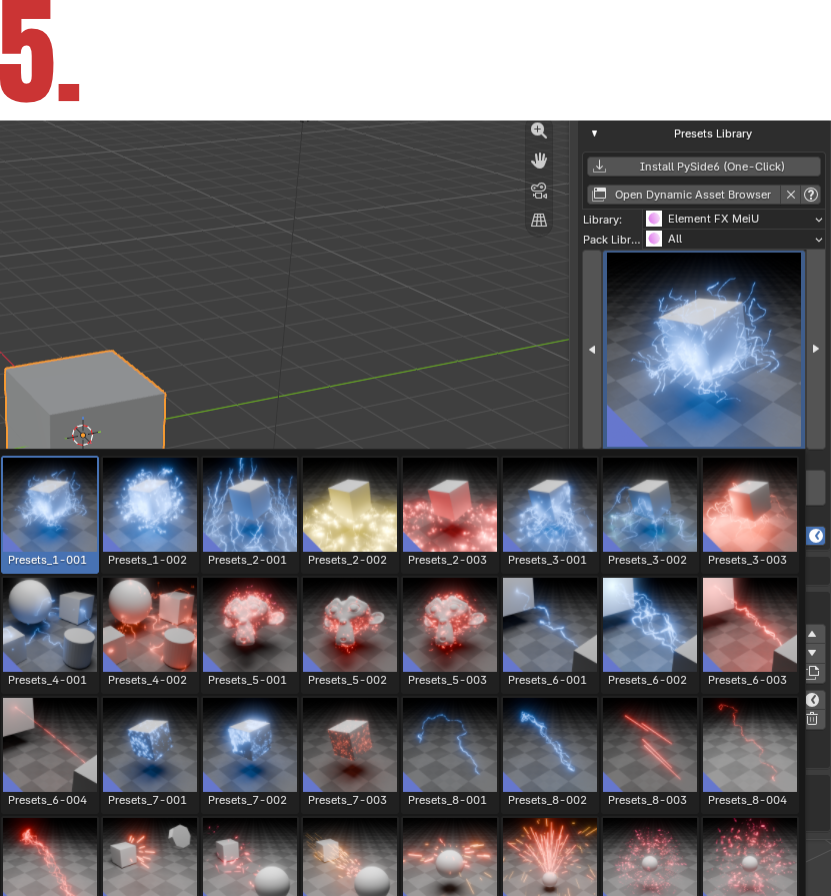The width and height of the screenshot is (831, 896).
Task: Select the Presets_5-001 monkey preset
Action: pos(250,634)
